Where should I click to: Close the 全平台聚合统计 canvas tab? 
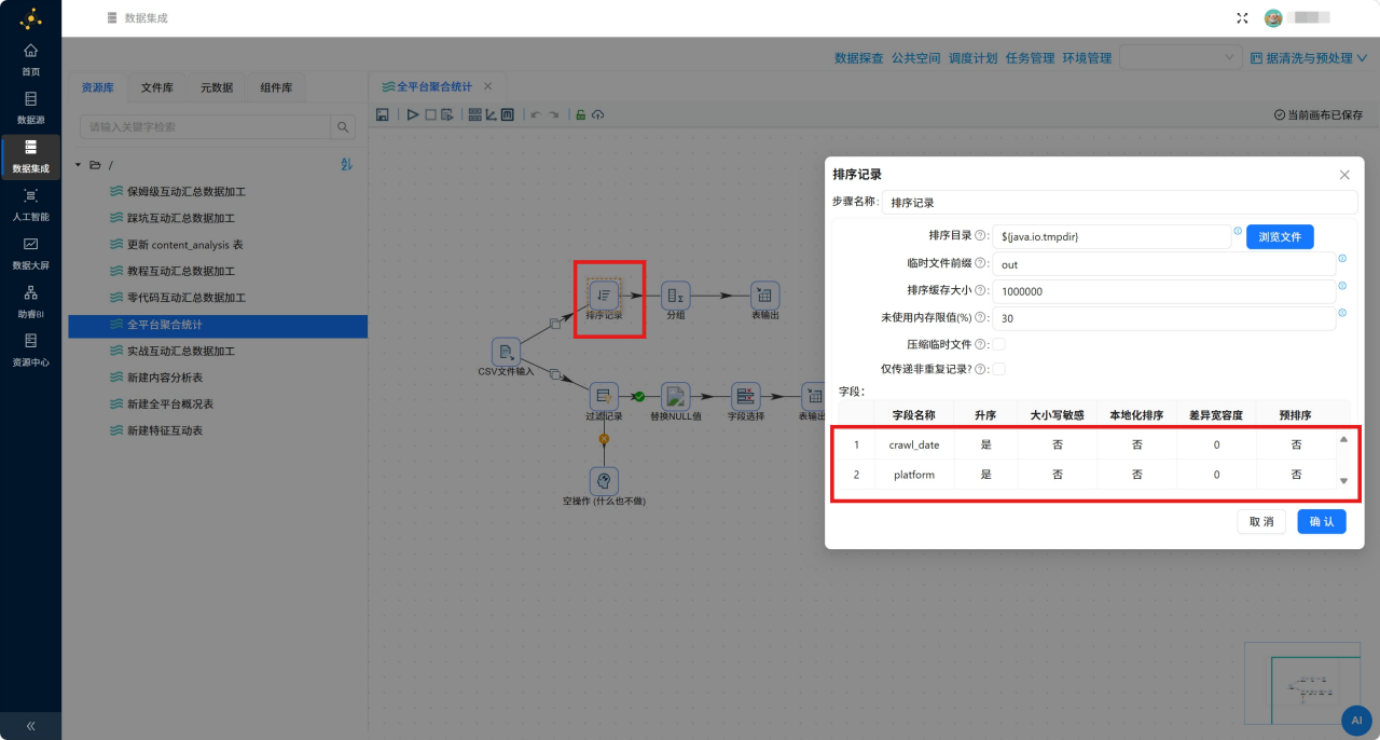(488, 87)
